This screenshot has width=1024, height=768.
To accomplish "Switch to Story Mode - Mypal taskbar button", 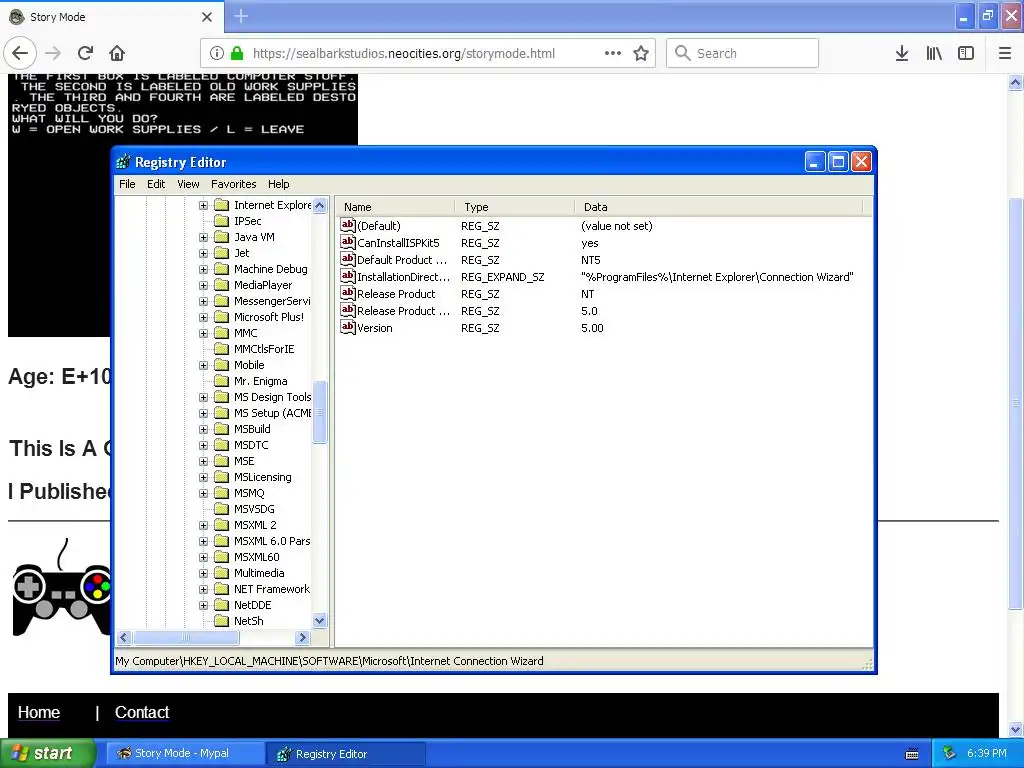I will [x=185, y=754].
